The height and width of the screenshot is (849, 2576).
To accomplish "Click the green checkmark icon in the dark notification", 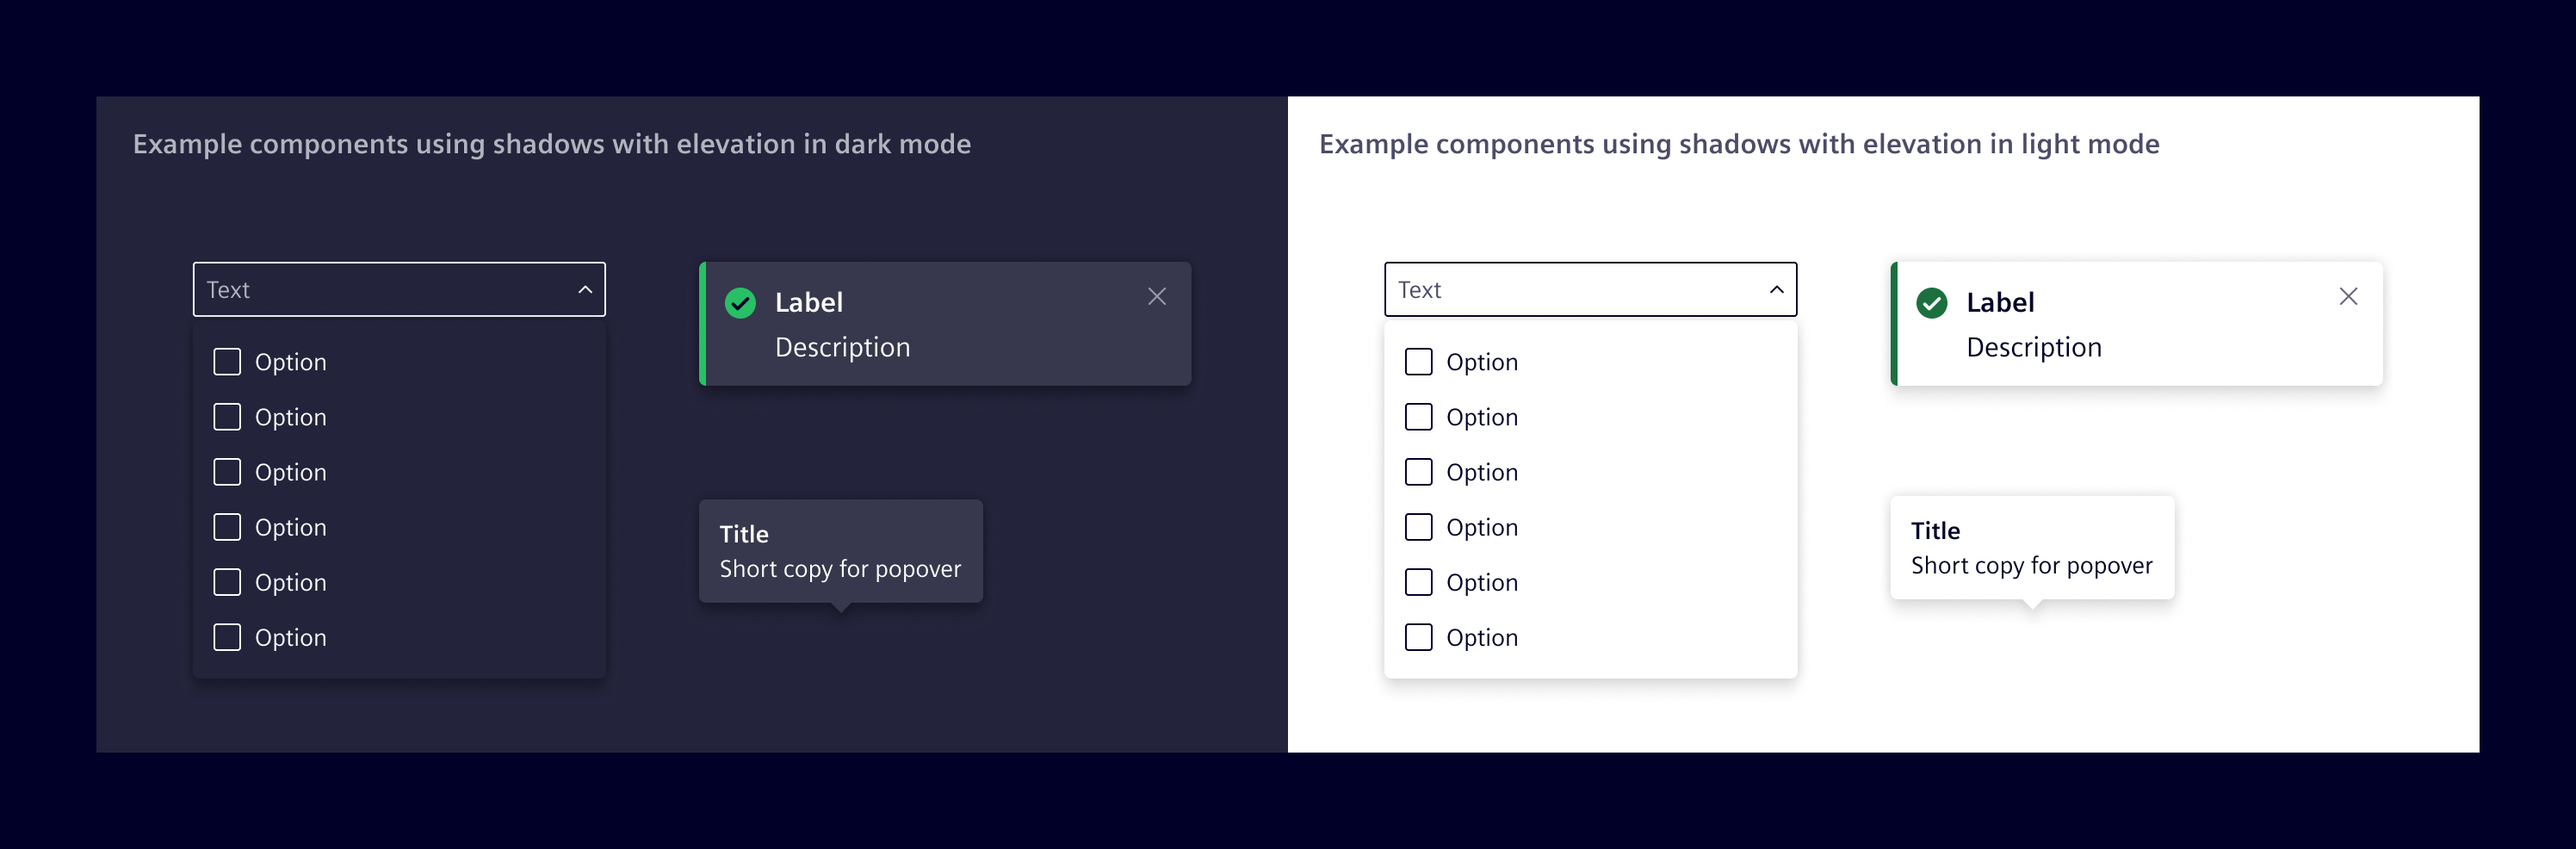I will [x=740, y=303].
